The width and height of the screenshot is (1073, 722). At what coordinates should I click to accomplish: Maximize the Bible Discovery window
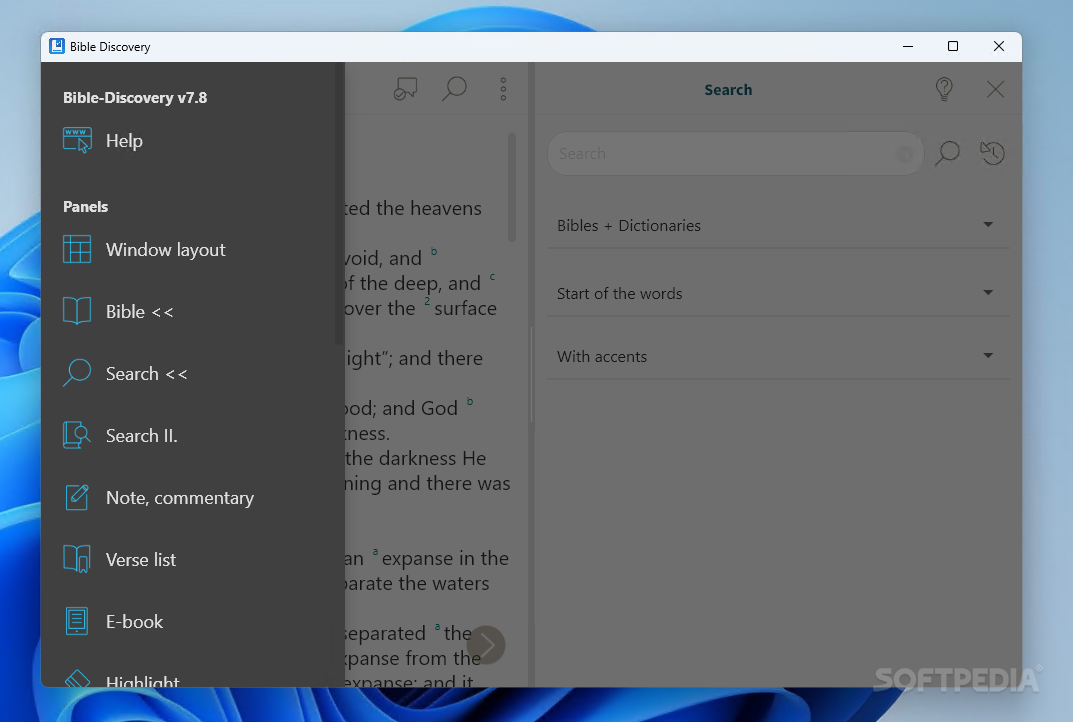(x=953, y=46)
